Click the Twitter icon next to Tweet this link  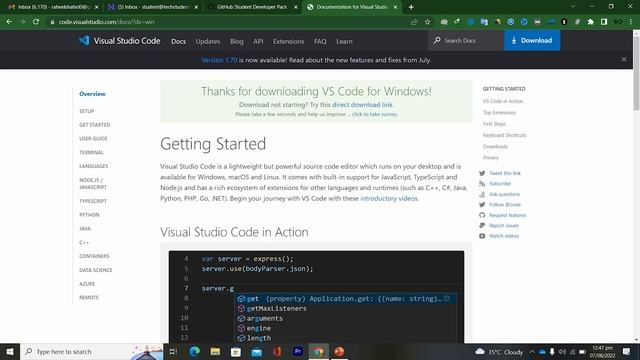point(482,173)
